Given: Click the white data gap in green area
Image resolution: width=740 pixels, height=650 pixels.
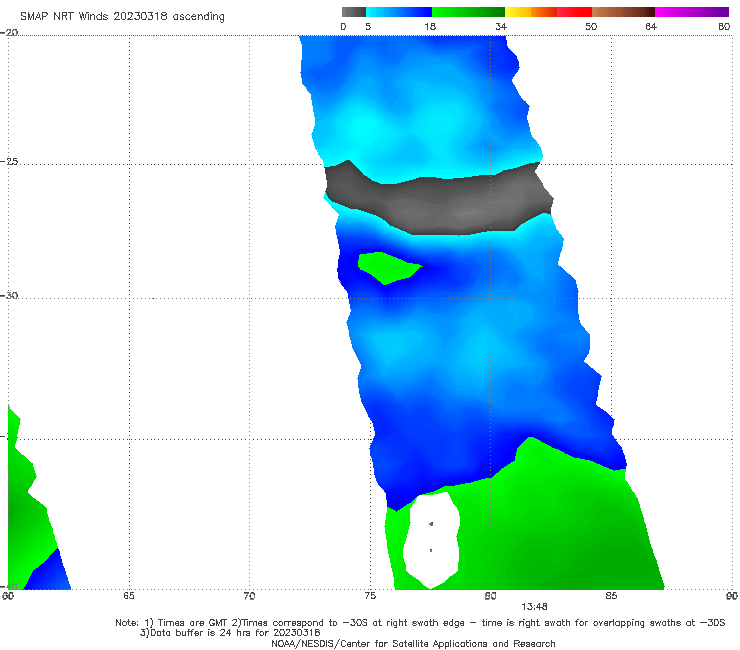Looking at the screenshot, I should (x=431, y=540).
